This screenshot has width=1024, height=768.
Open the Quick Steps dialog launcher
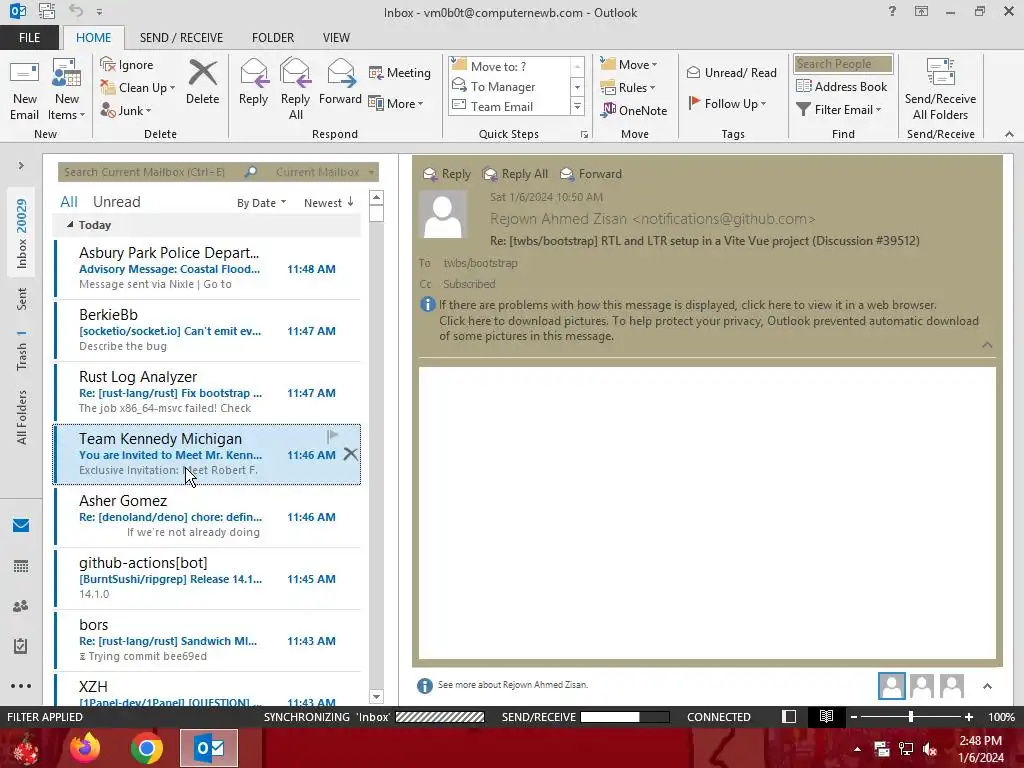584,135
